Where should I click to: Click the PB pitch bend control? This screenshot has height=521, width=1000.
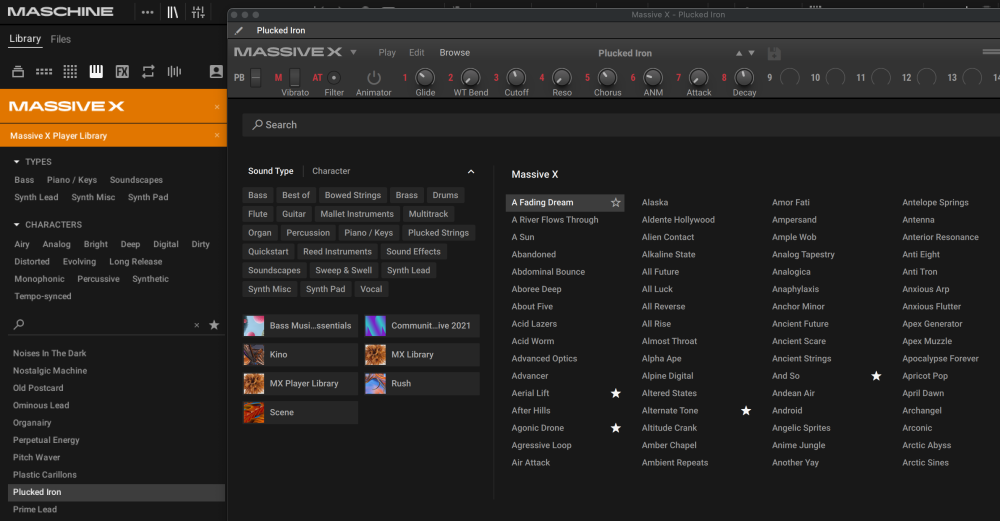pyautogui.click(x=256, y=77)
